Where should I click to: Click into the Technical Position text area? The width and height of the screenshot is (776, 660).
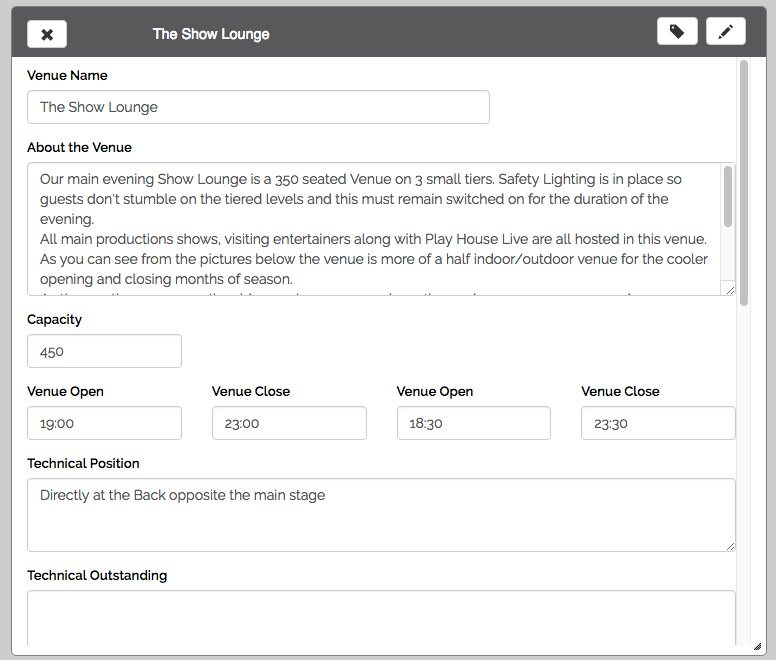[380, 515]
